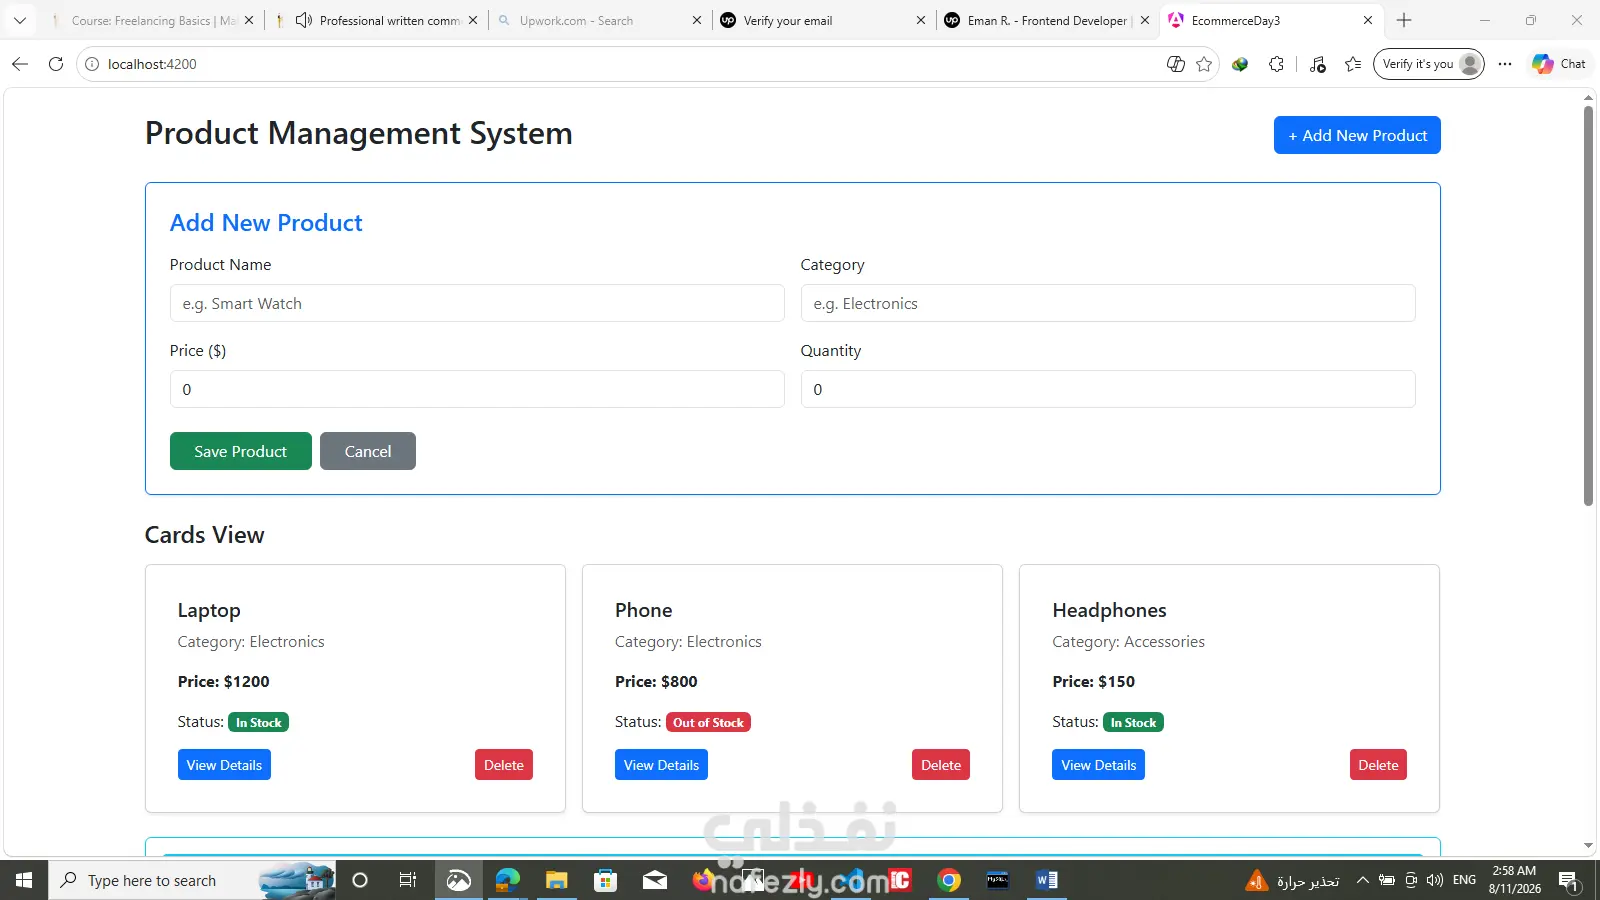Open the Mail app from the taskbar
This screenshot has height=900, width=1600.
(655, 880)
